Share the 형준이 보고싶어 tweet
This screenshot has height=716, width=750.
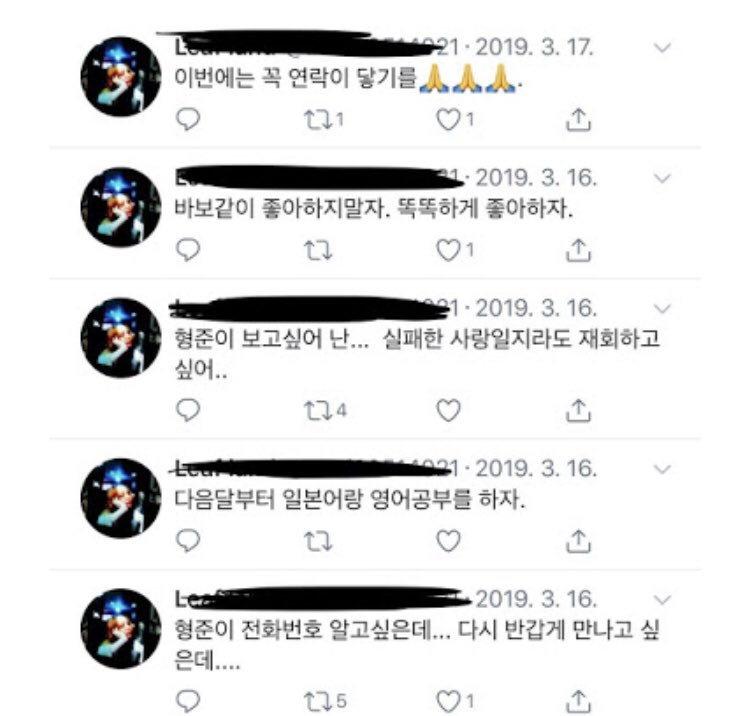point(578,410)
